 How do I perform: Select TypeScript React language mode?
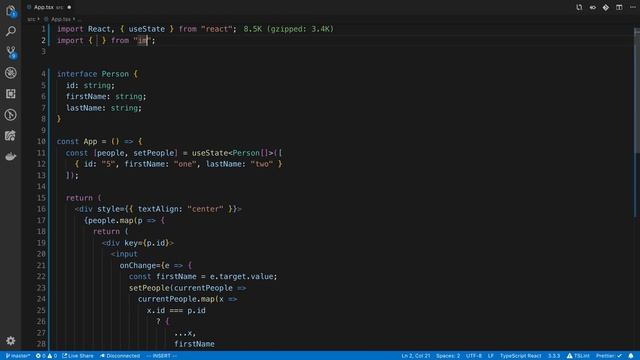(x=520, y=356)
